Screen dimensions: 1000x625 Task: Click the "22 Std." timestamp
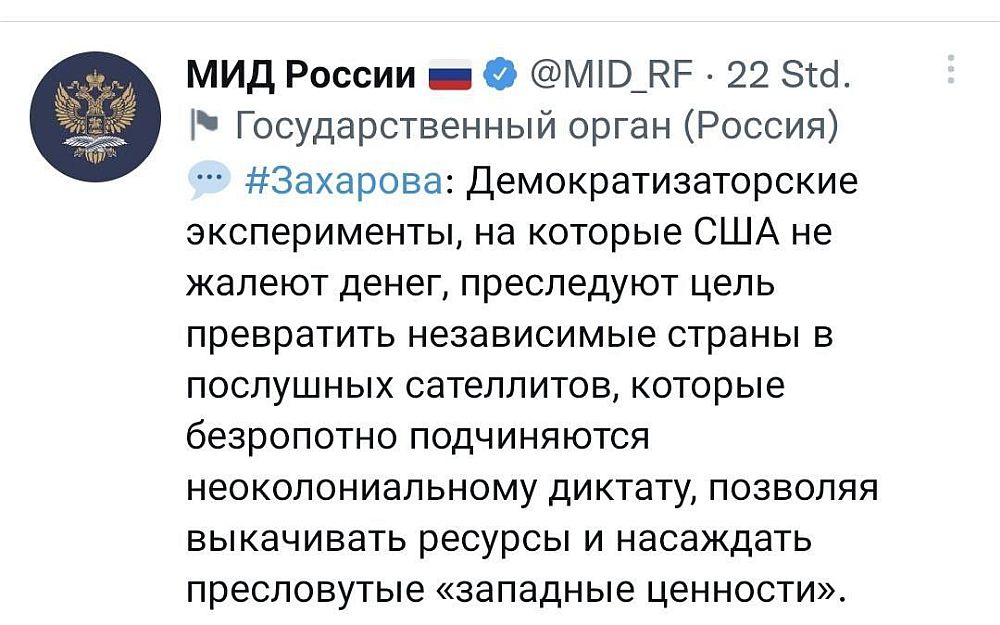pos(789,75)
